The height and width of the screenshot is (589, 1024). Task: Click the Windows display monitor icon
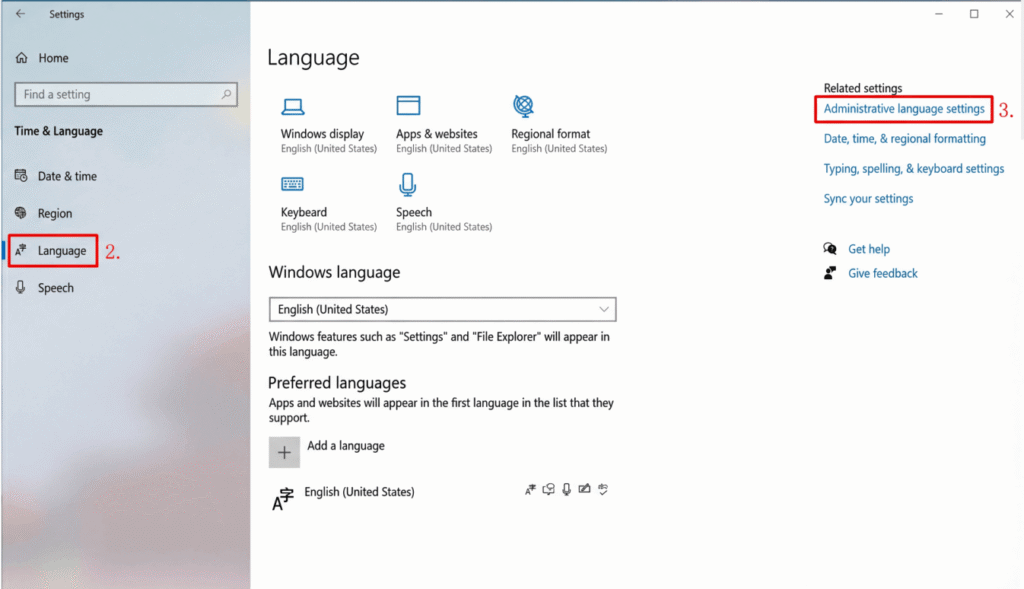click(x=293, y=106)
